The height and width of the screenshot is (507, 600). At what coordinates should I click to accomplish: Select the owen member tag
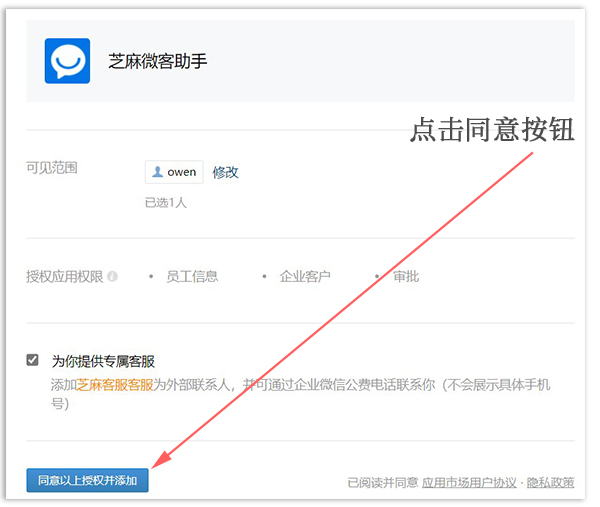(x=174, y=172)
